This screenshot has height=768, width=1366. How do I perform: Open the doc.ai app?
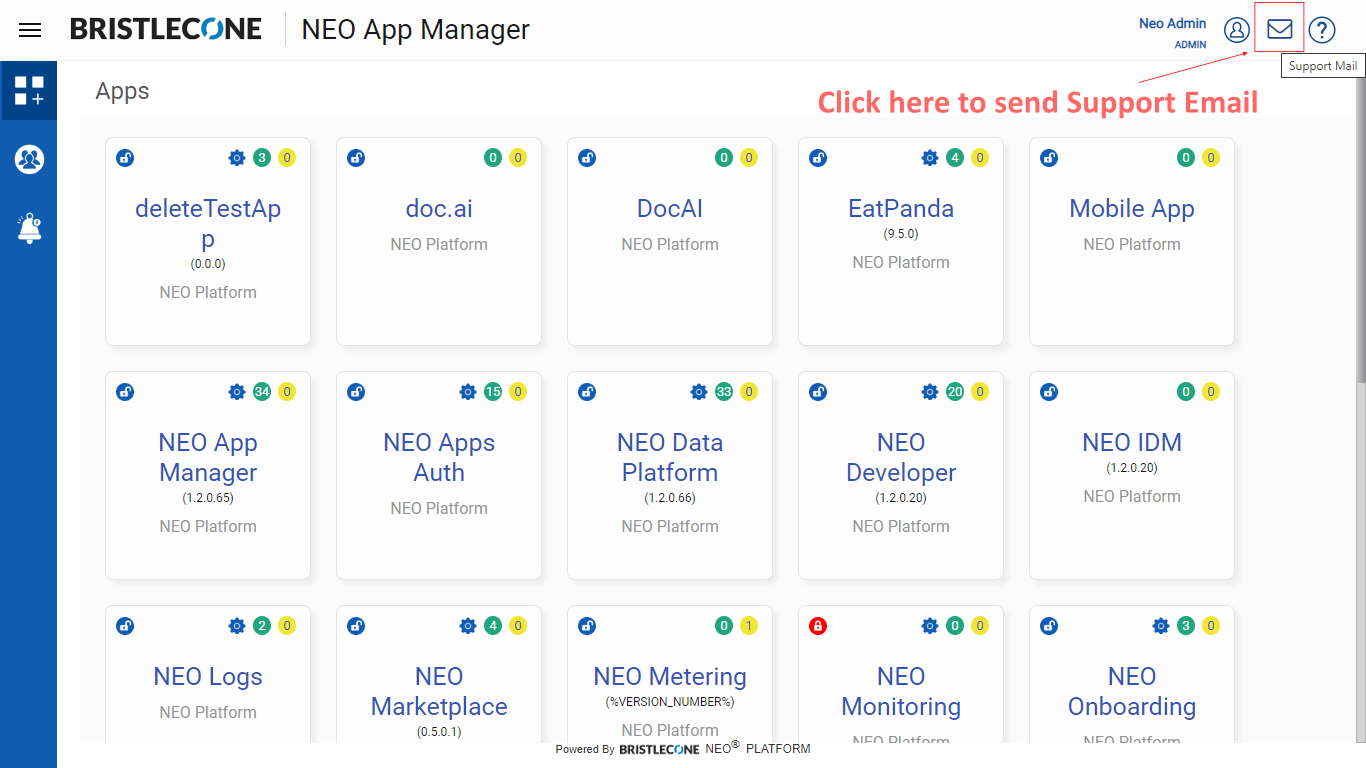(x=439, y=209)
